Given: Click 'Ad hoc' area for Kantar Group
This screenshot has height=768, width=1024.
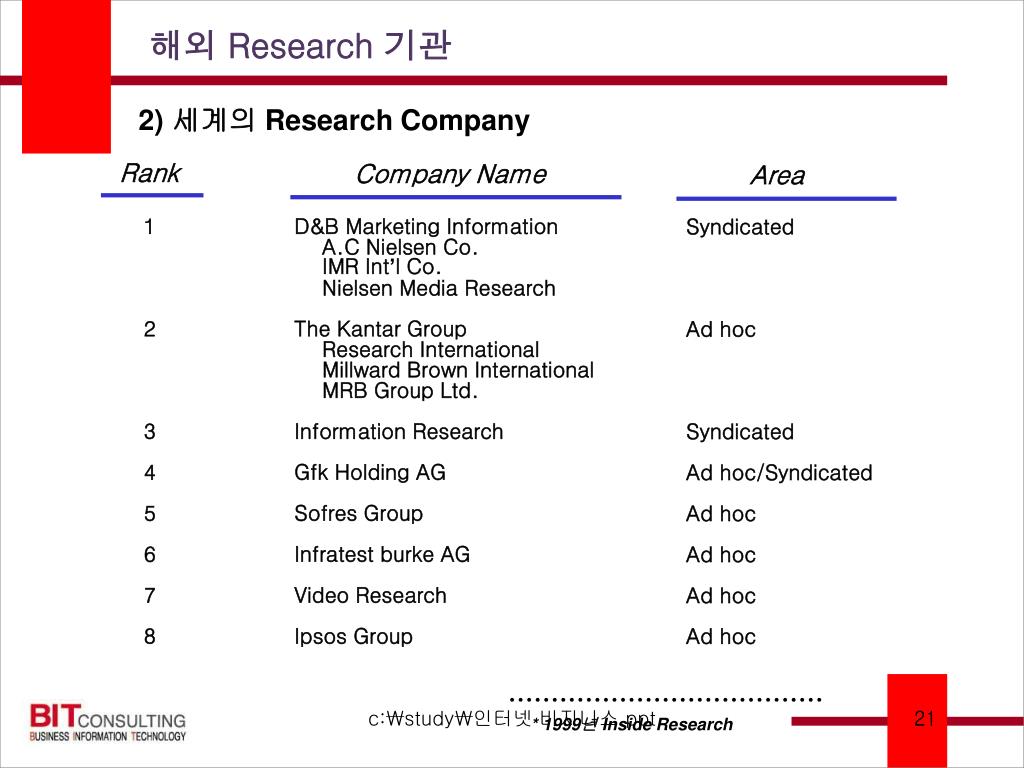Looking at the screenshot, I should (x=720, y=329).
